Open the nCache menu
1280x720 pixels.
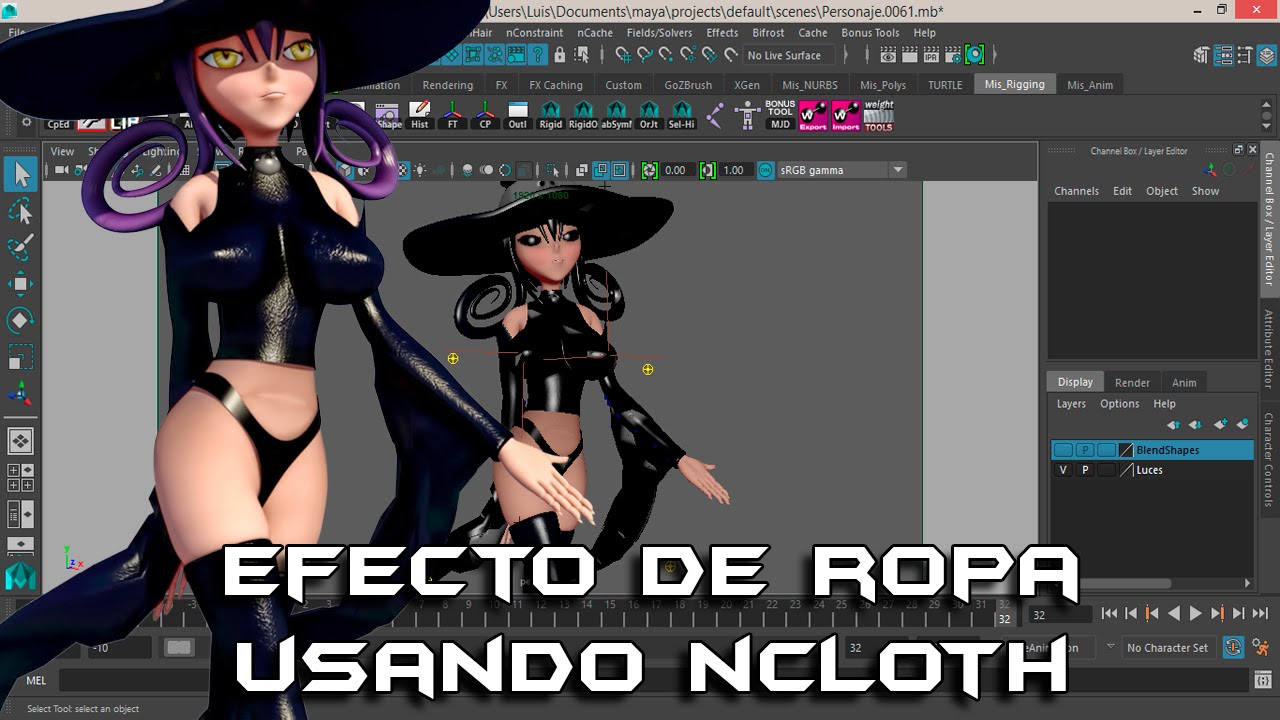click(x=594, y=32)
